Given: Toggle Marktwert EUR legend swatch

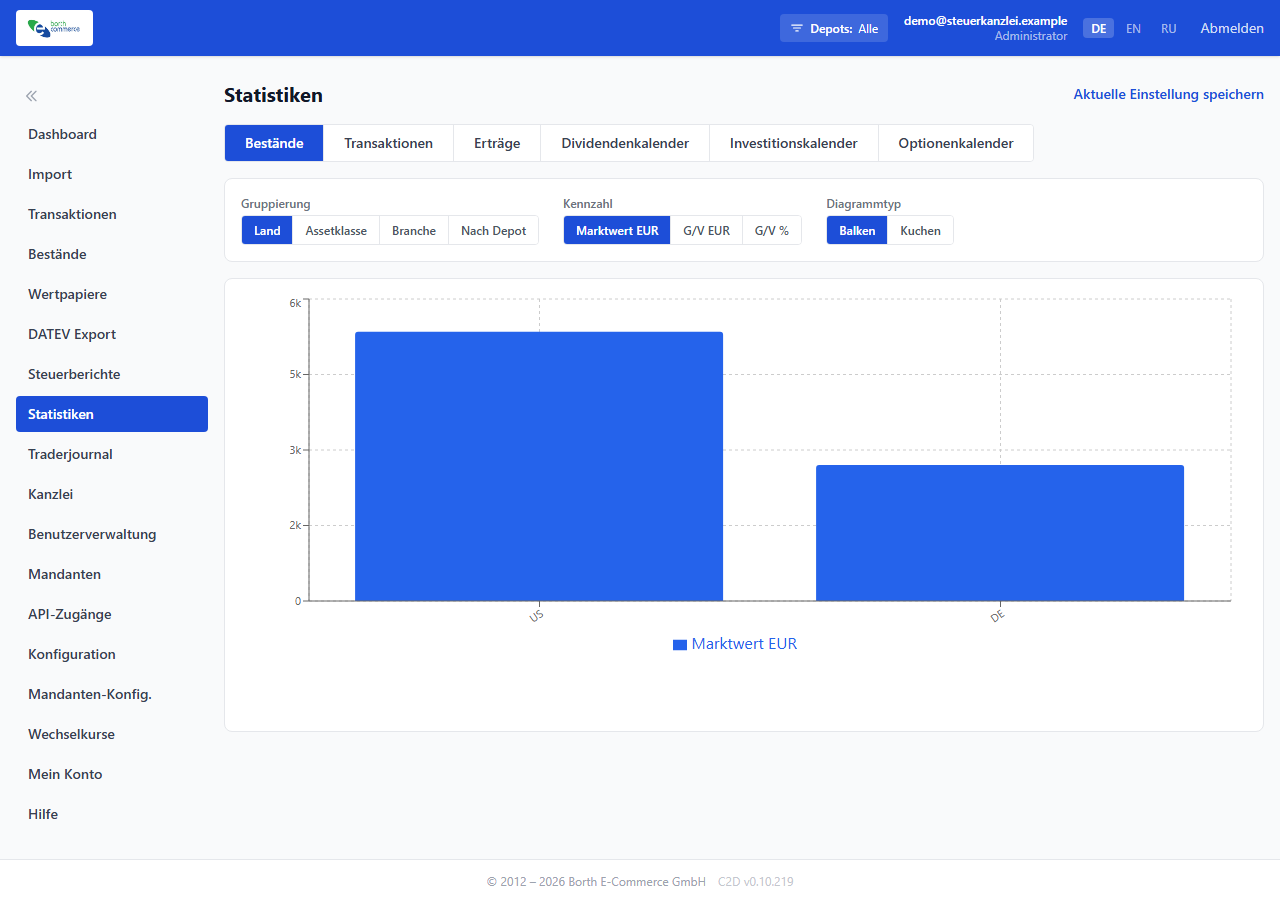Looking at the screenshot, I should pyautogui.click(x=680, y=645).
